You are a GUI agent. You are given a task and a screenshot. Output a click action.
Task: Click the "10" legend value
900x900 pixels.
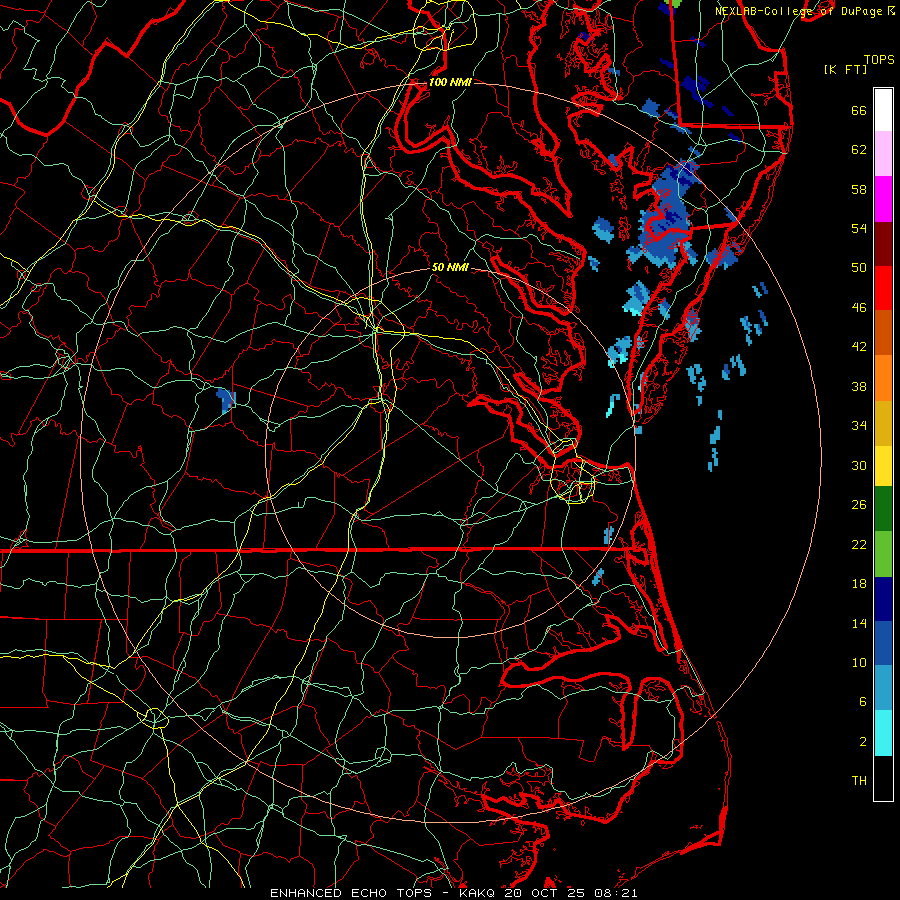coord(859,662)
